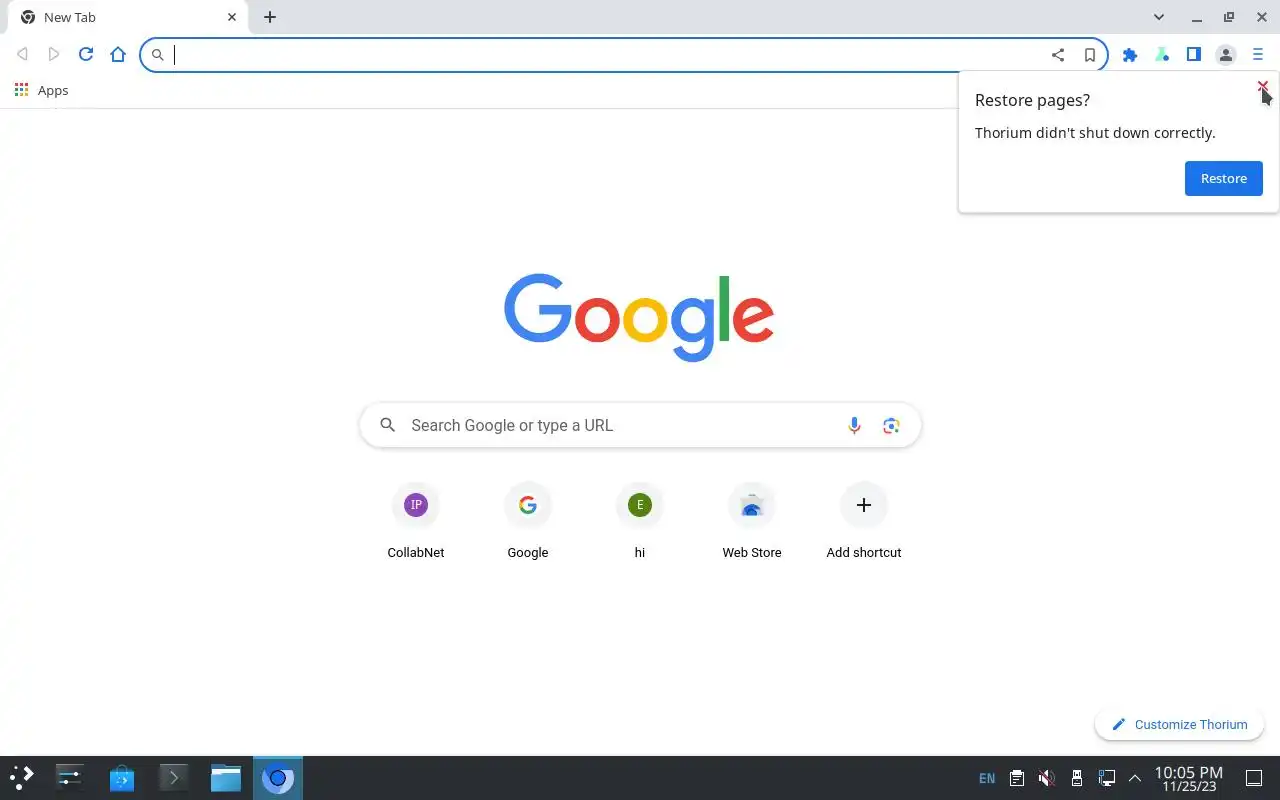The width and height of the screenshot is (1280, 800).
Task: Open the Extensions puzzle icon
Action: coord(1130,55)
